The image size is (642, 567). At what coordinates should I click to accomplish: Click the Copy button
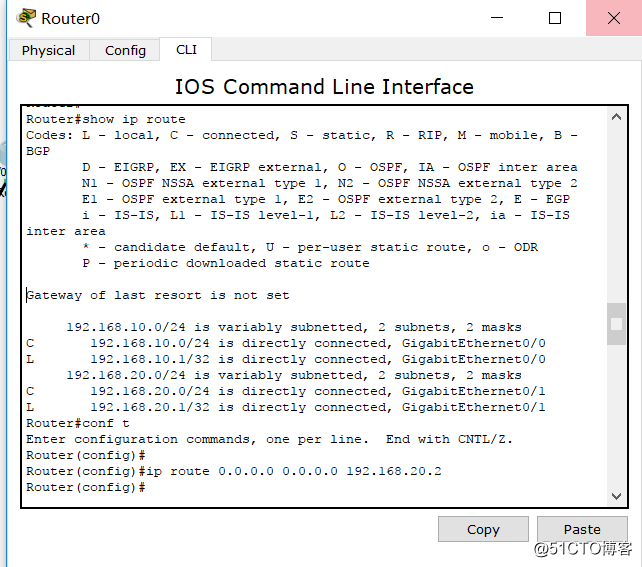483,529
